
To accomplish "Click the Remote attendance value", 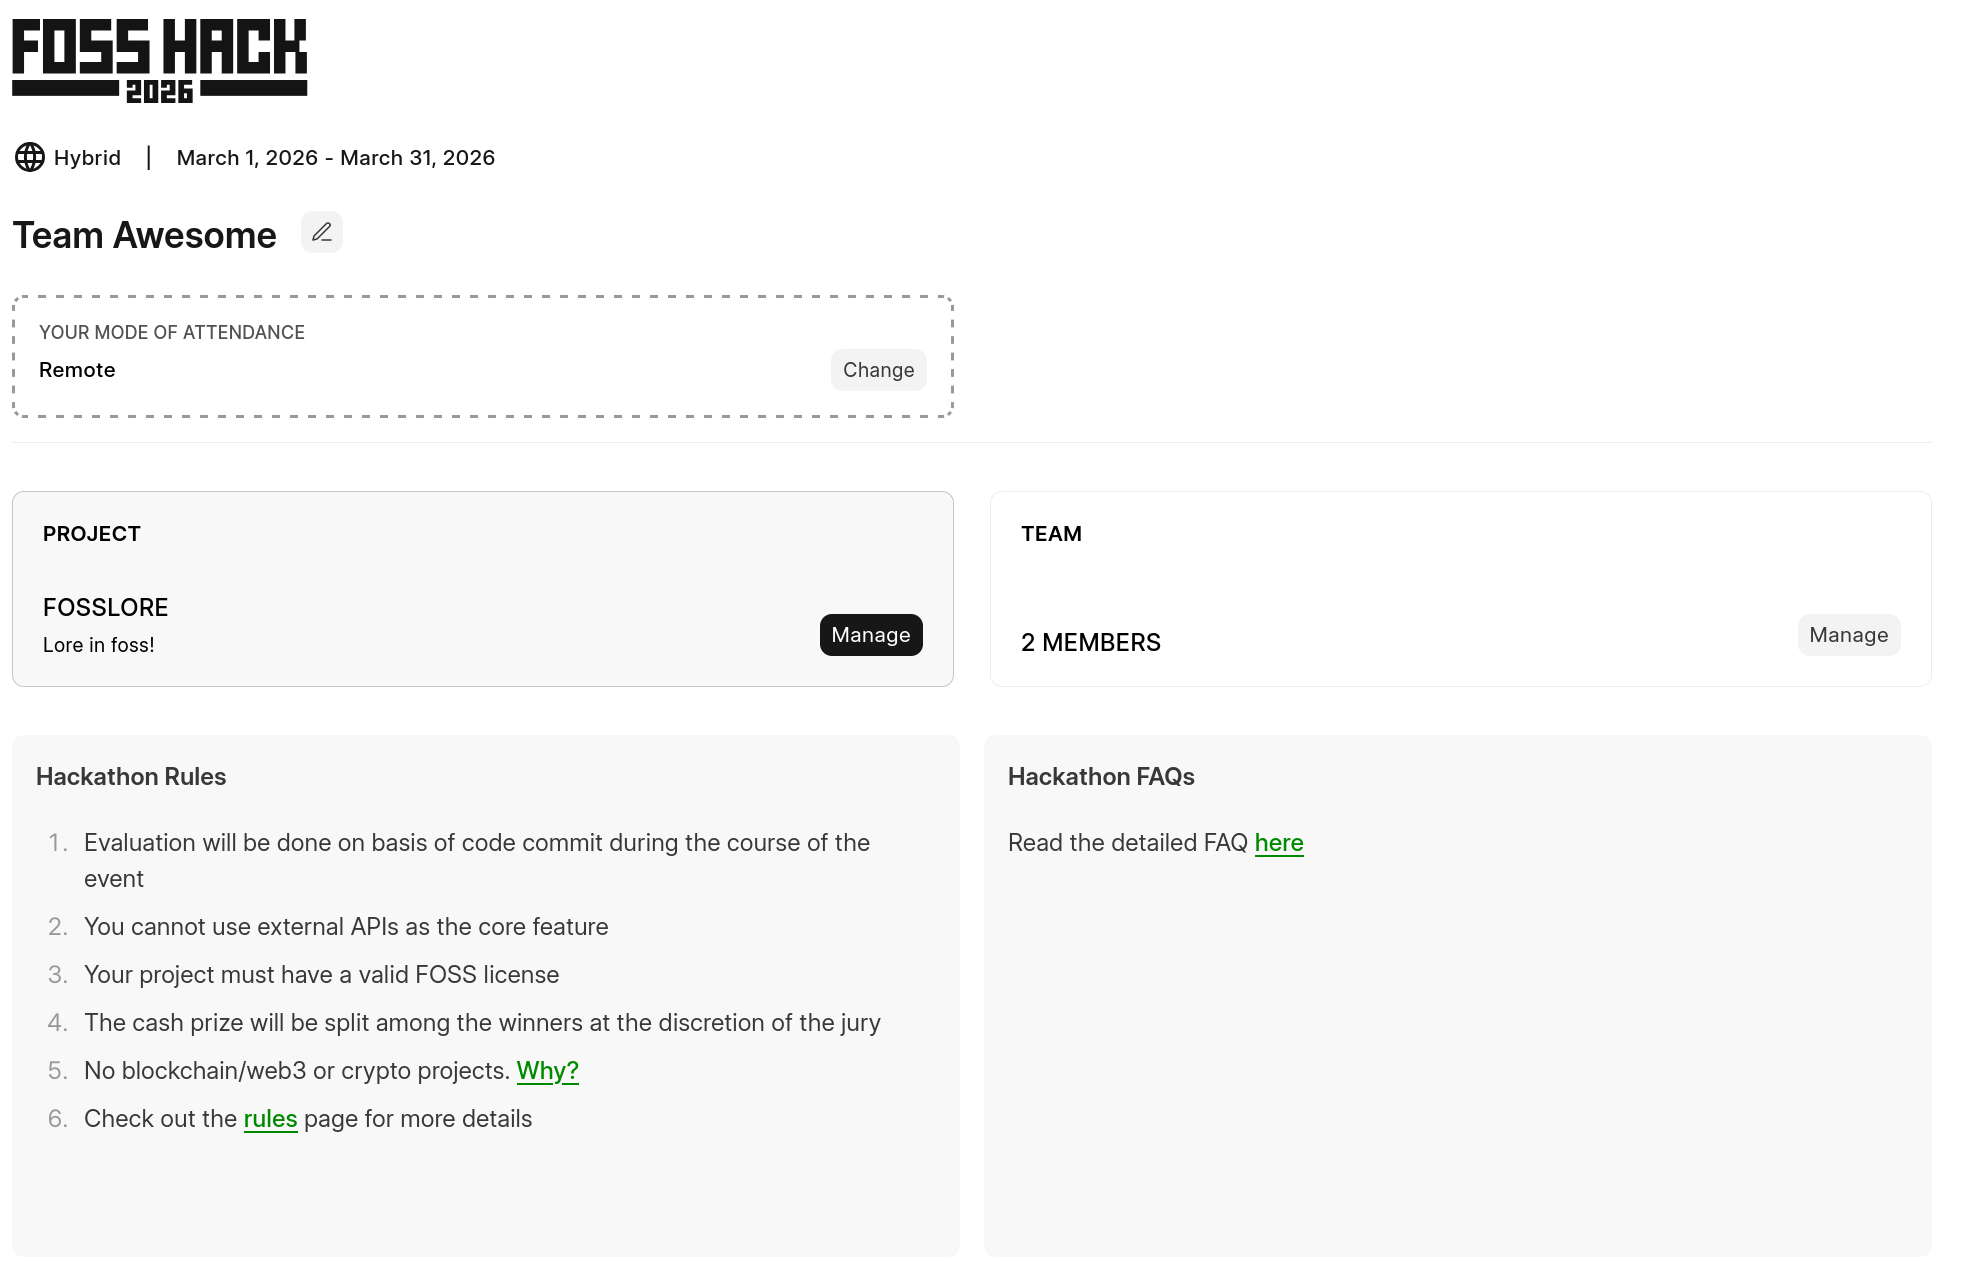I will [x=77, y=370].
